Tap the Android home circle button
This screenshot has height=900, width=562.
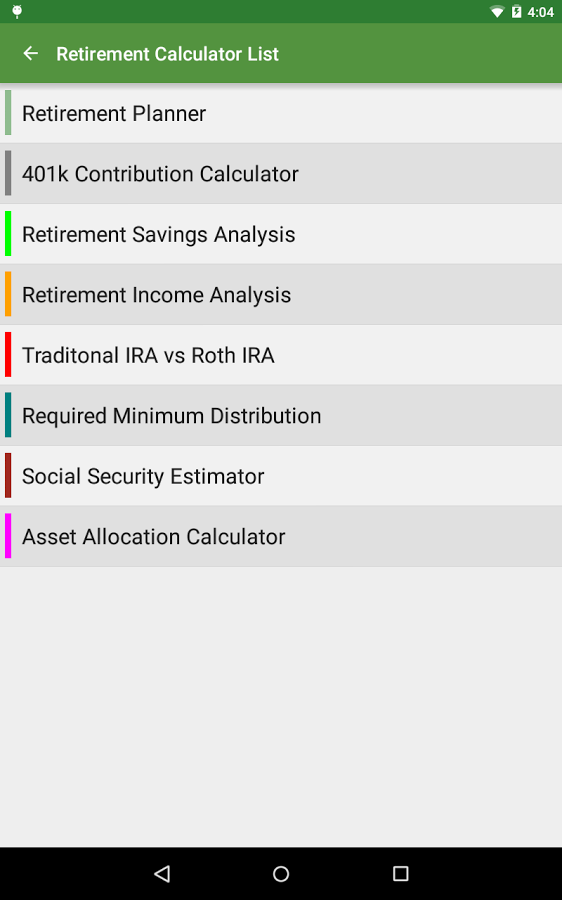[x=281, y=874]
